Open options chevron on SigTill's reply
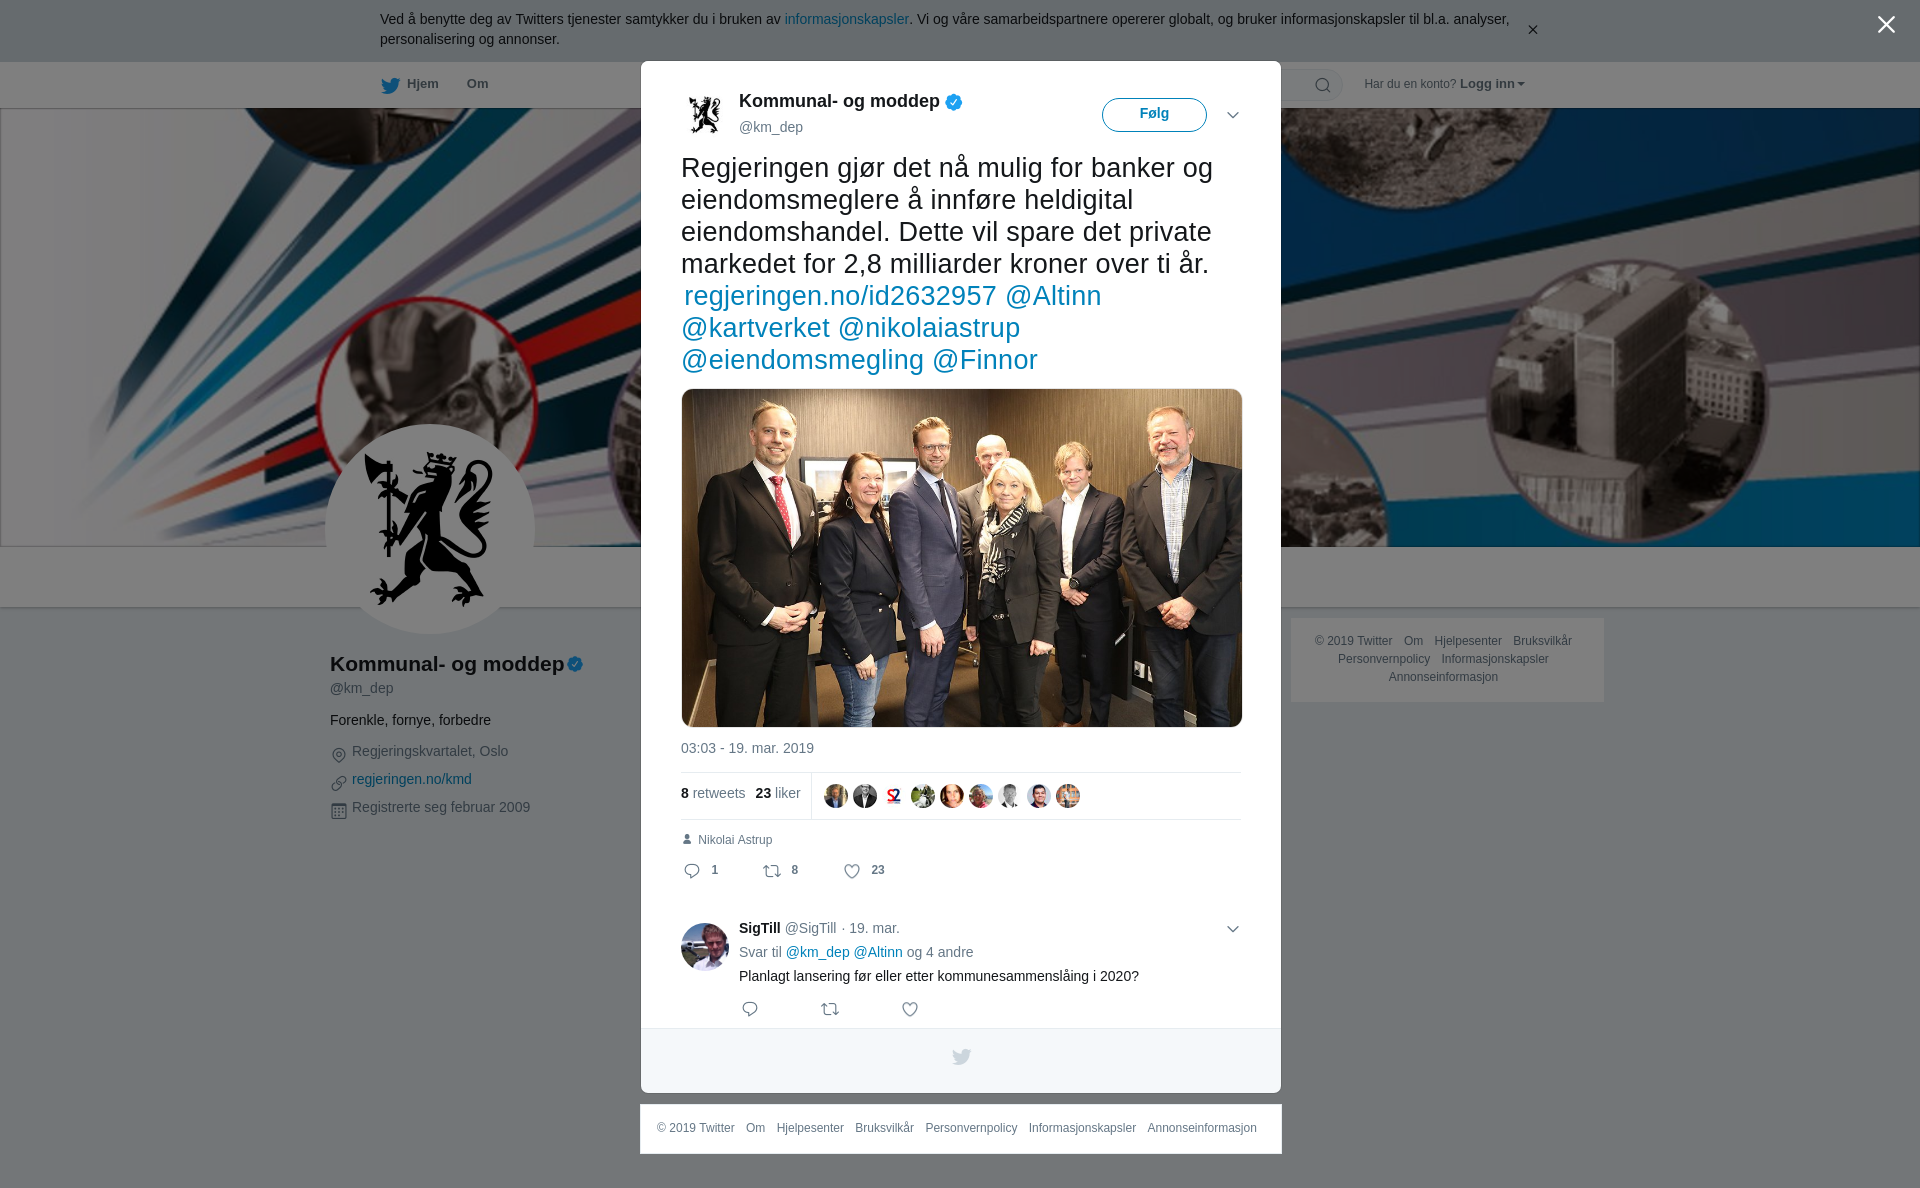This screenshot has height=1188, width=1920. pos(1233,929)
